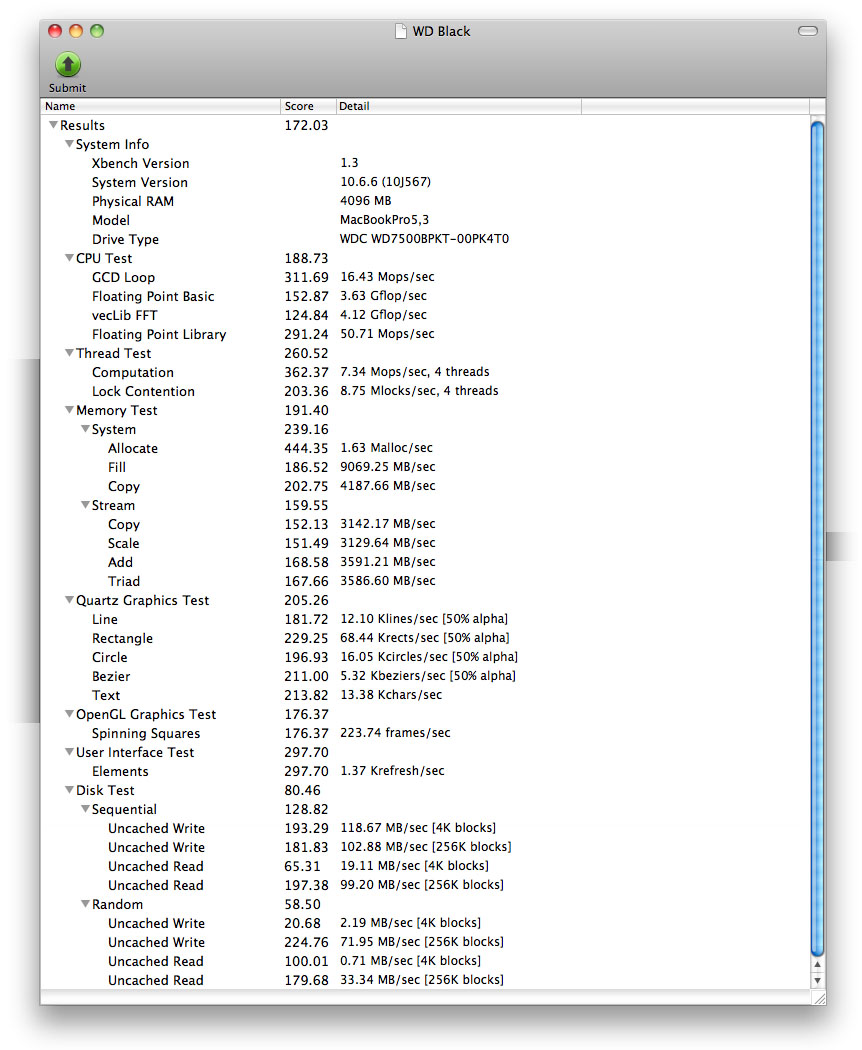
Task: Select the Text row under Quartz
Action: point(425,695)
